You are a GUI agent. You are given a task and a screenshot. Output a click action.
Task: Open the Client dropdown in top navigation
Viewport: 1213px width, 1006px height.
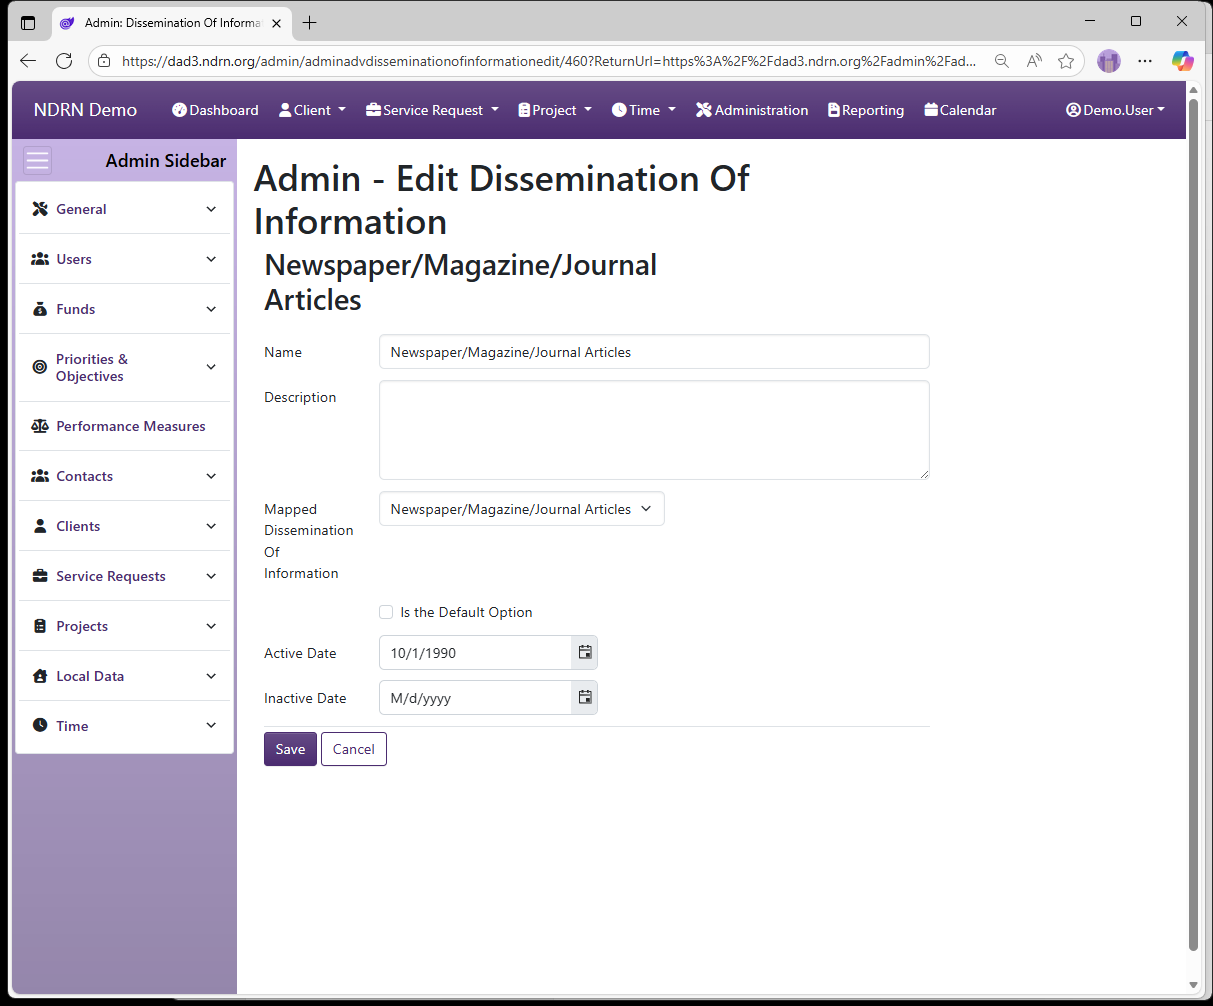point(312,110)
